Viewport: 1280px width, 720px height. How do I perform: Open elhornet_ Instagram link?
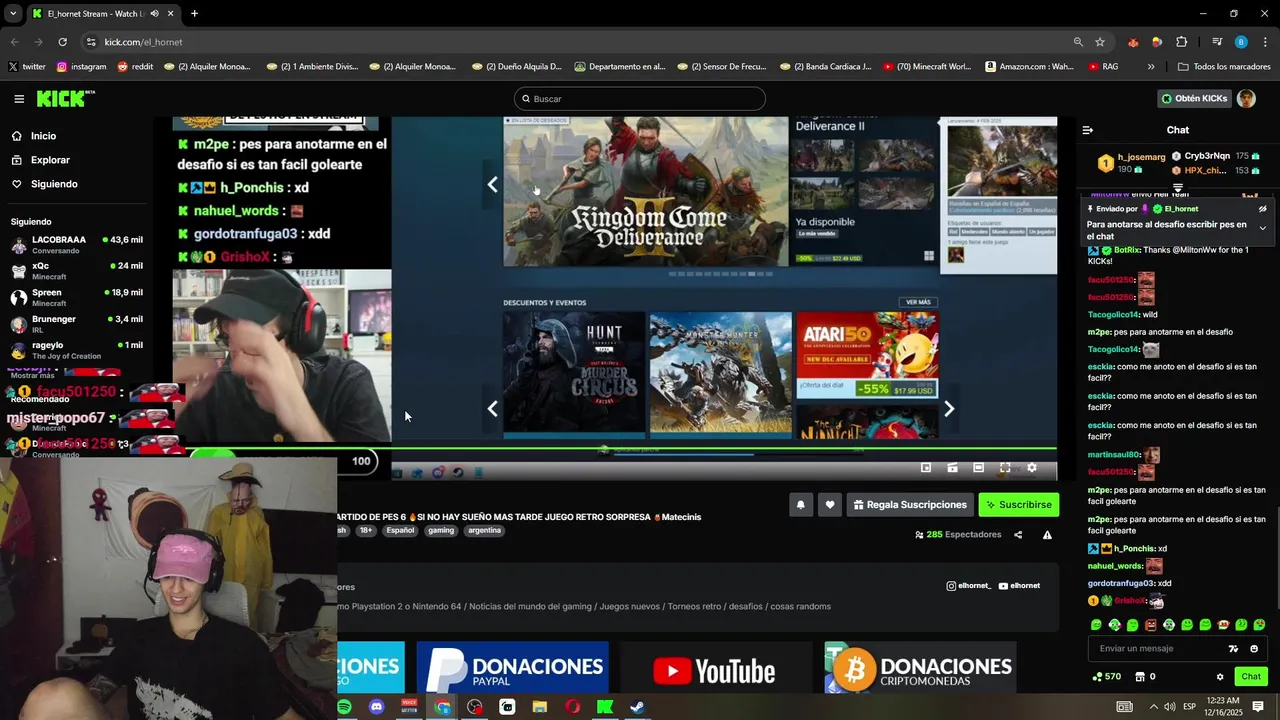coord(969,586)
